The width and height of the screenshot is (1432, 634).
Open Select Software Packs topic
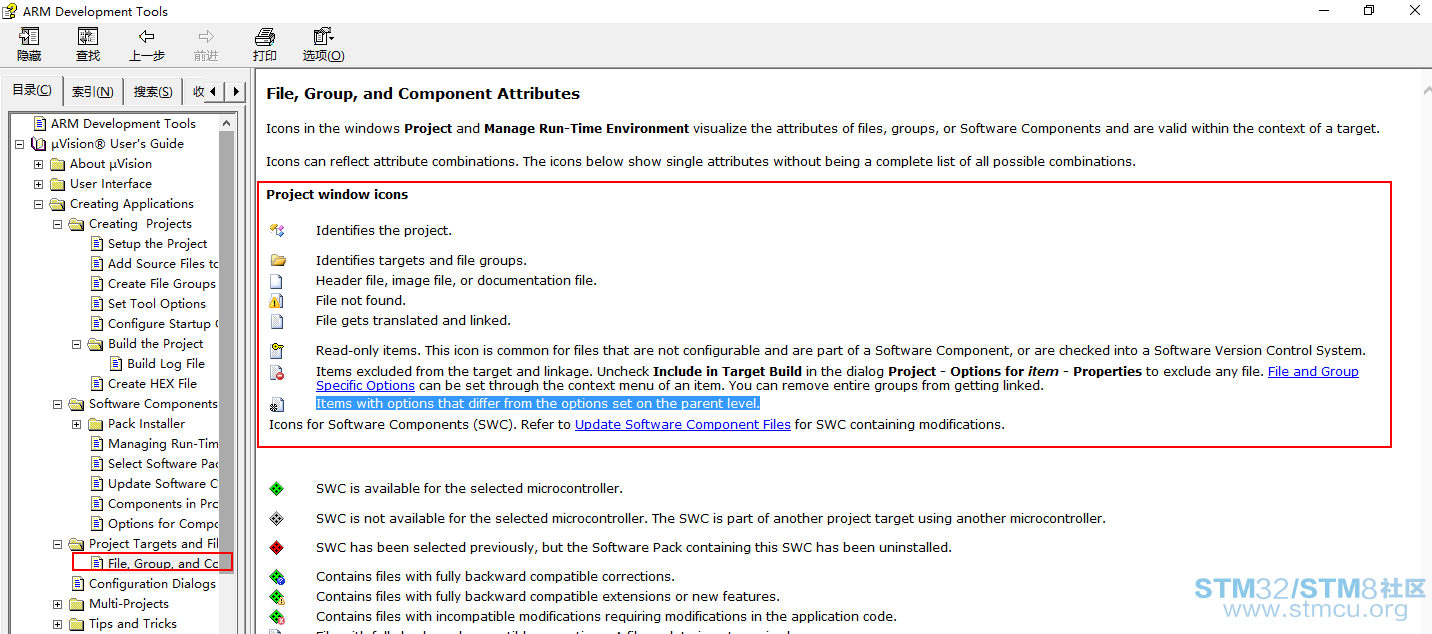[162, 464]
